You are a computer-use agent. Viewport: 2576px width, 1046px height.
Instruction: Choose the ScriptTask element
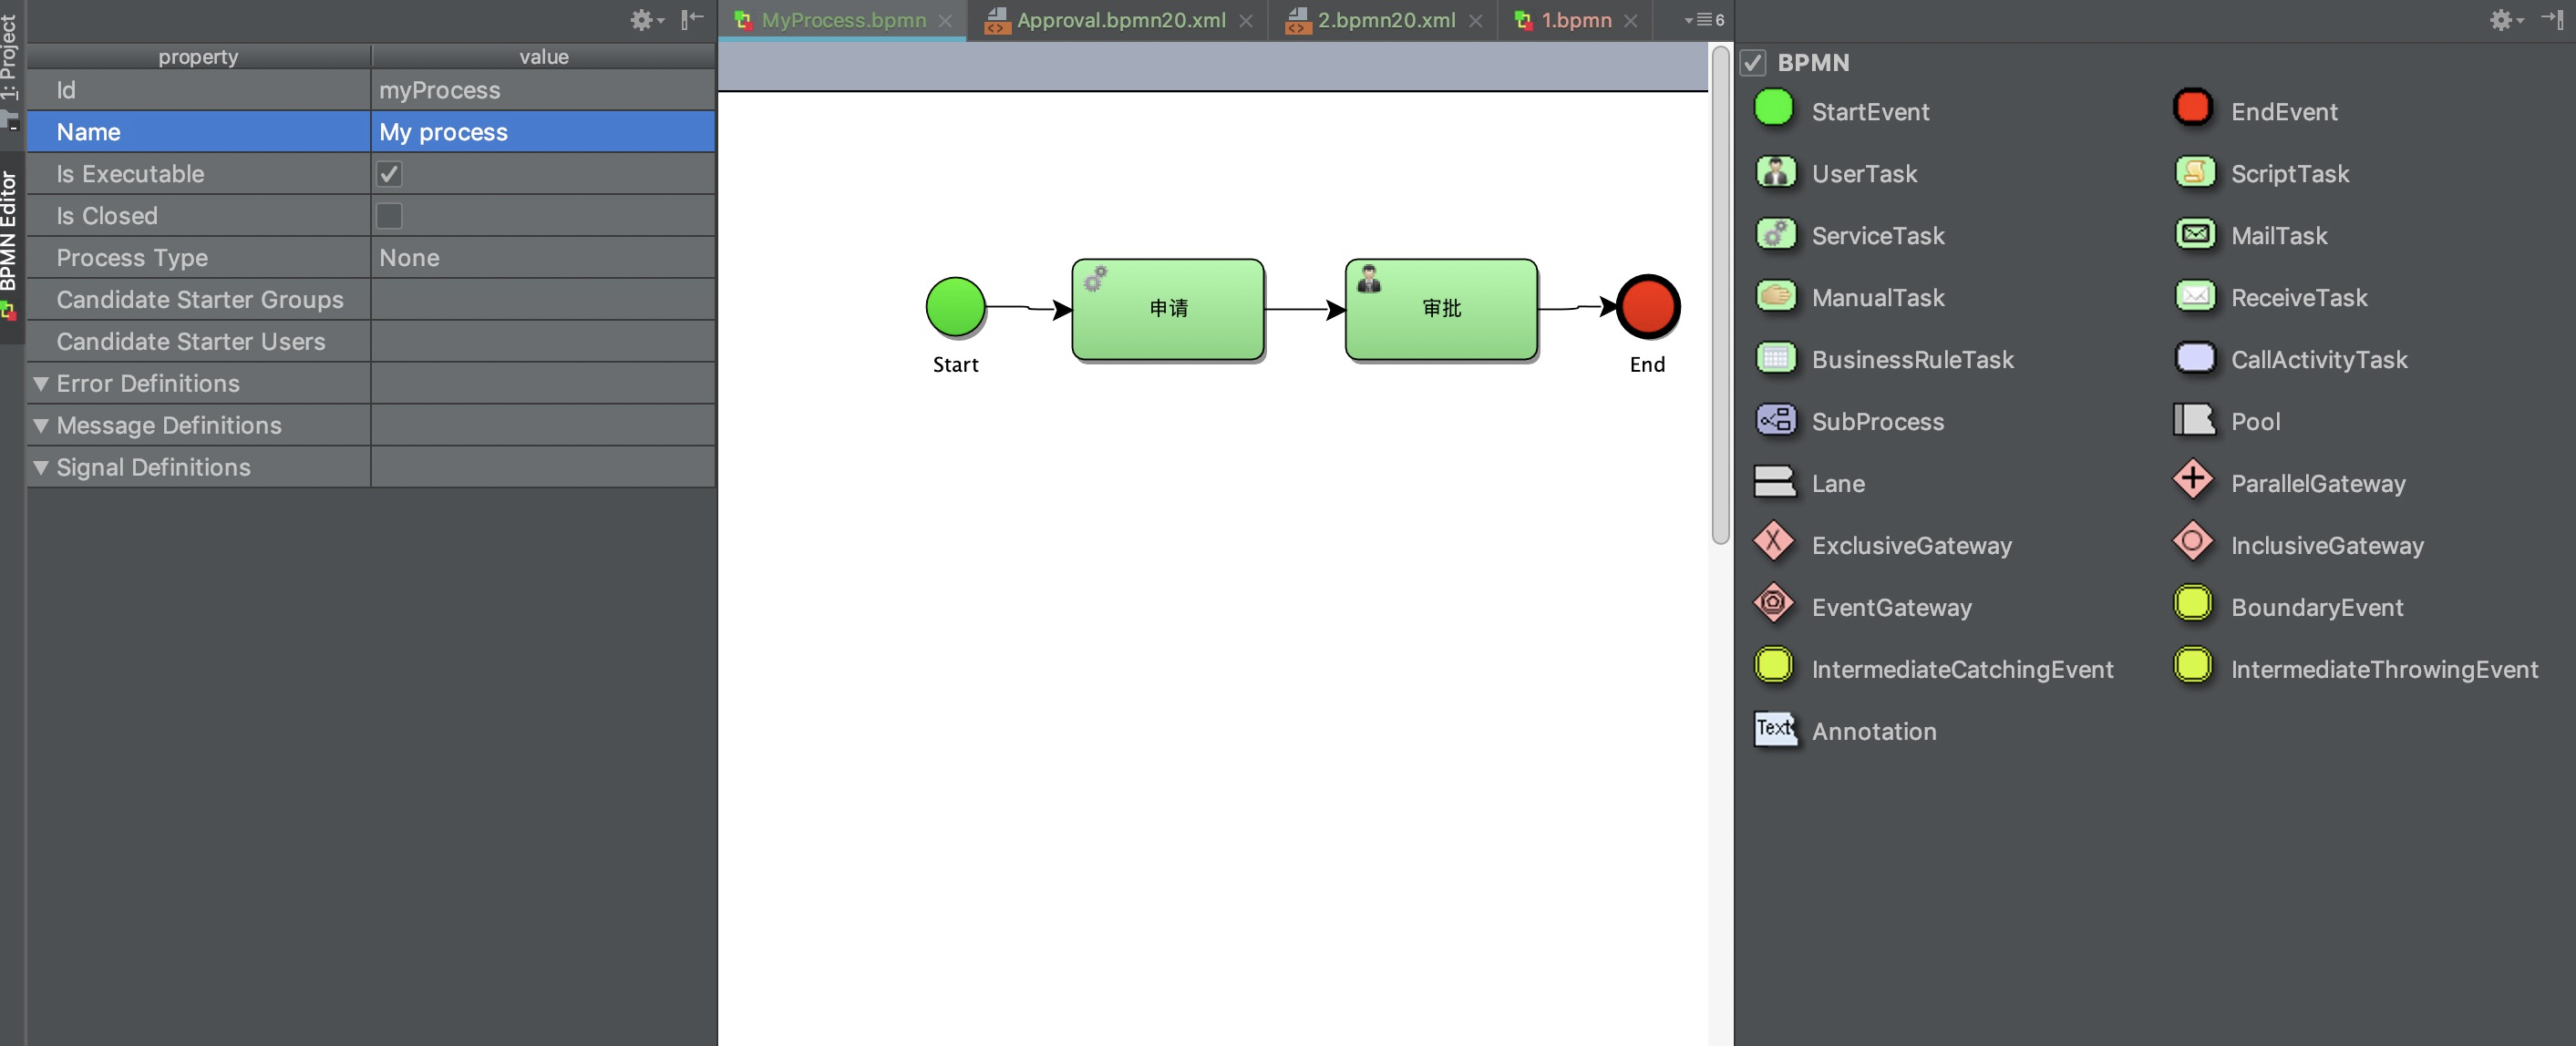coord(2195,172)
